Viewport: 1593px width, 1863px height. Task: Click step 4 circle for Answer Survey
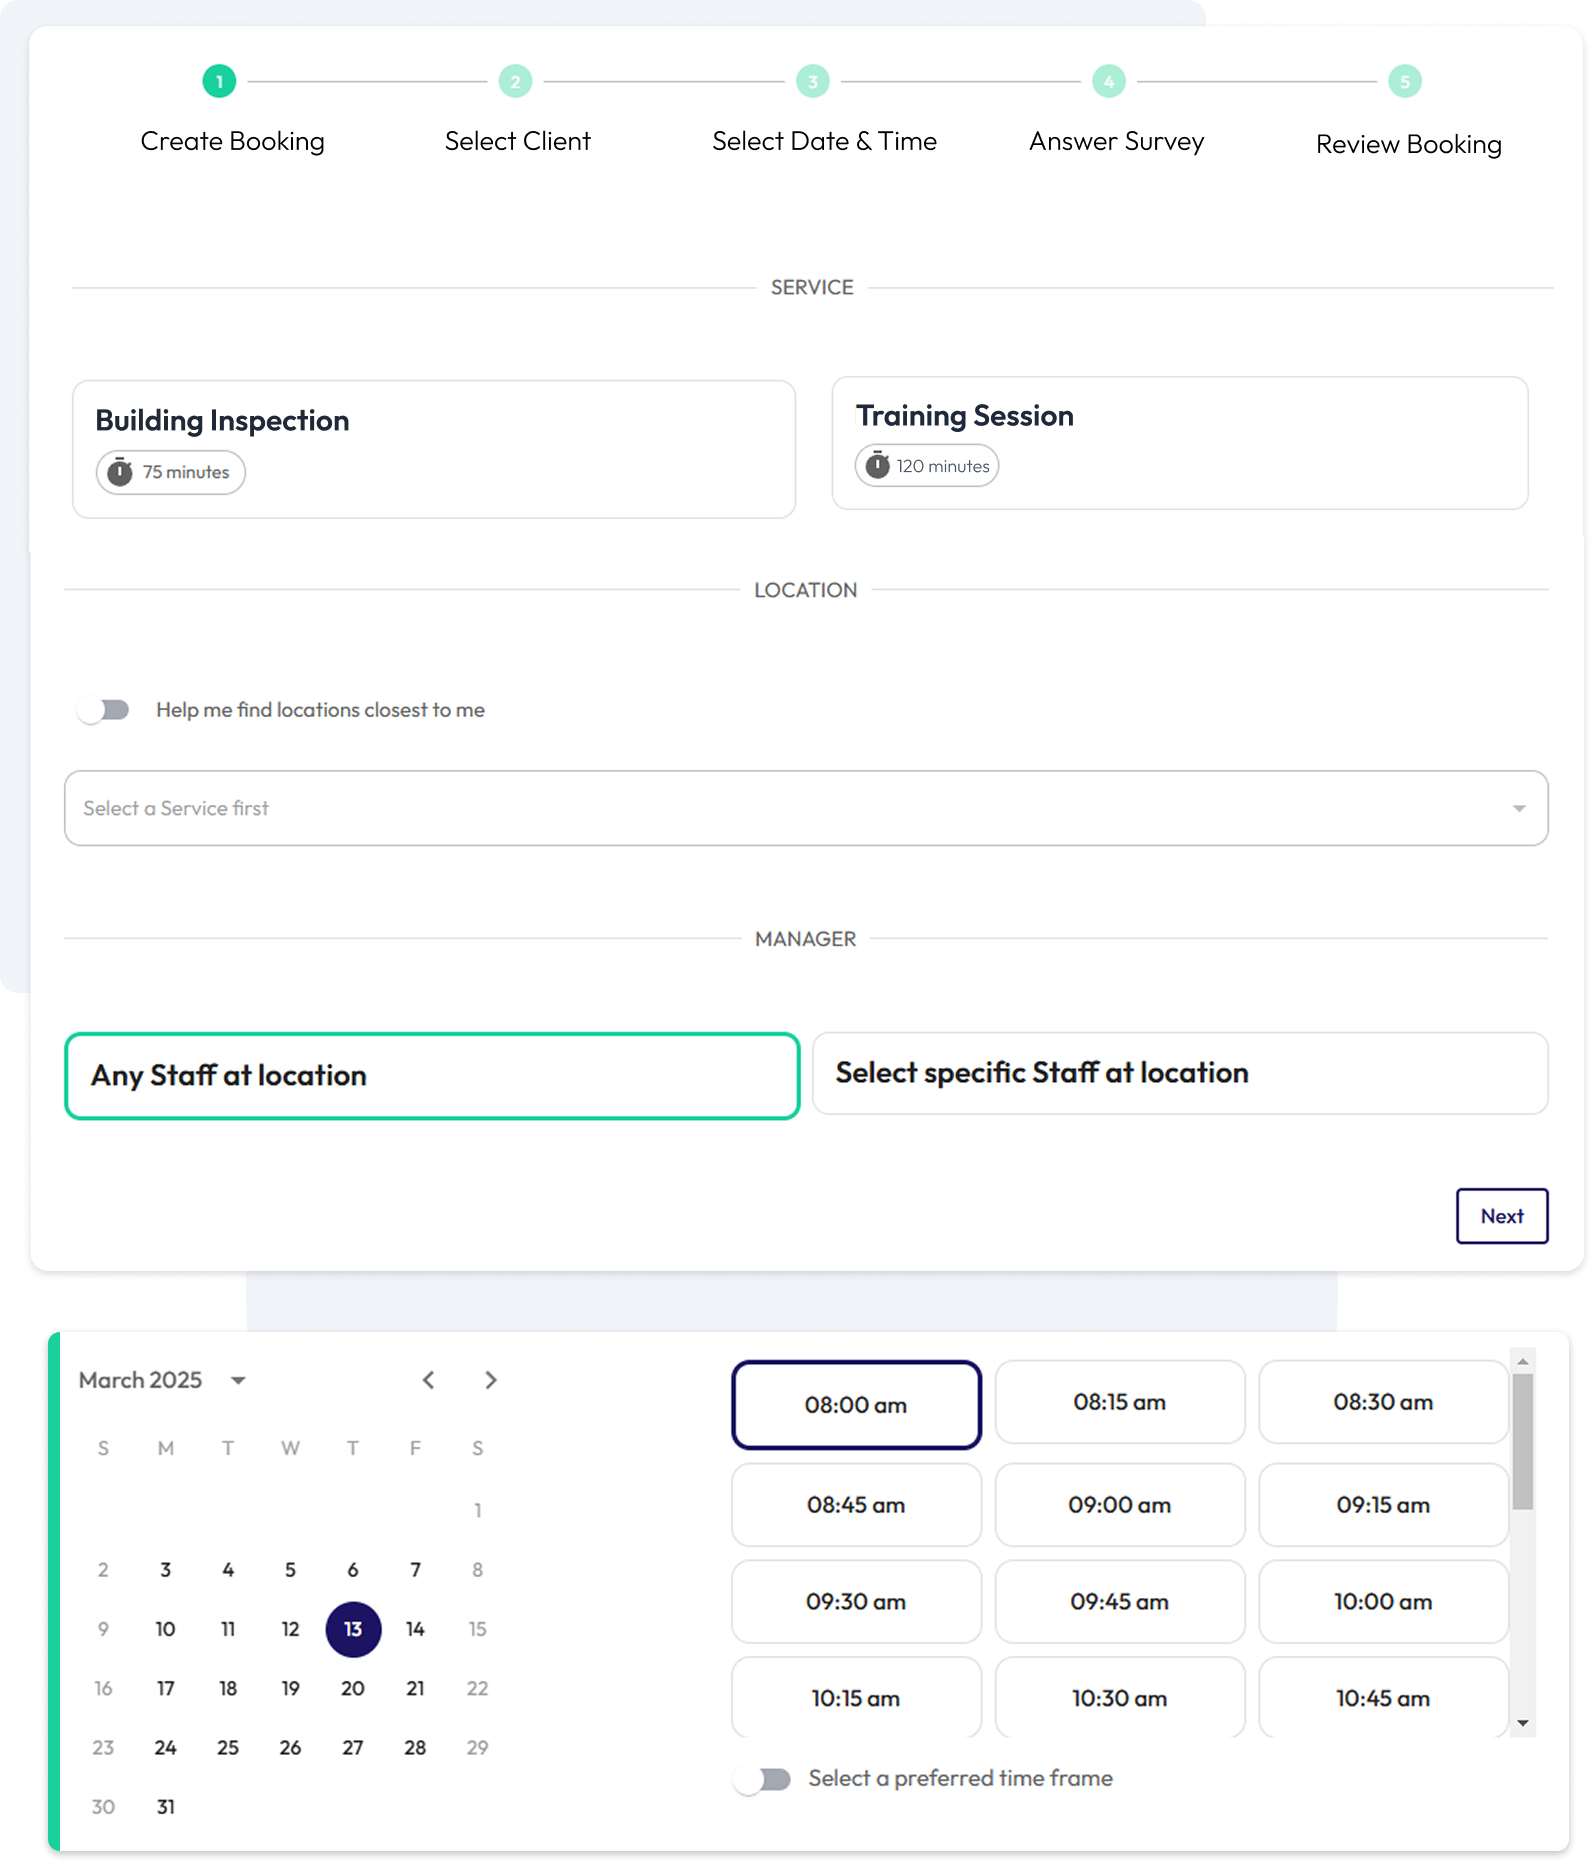pos(1108,81)
